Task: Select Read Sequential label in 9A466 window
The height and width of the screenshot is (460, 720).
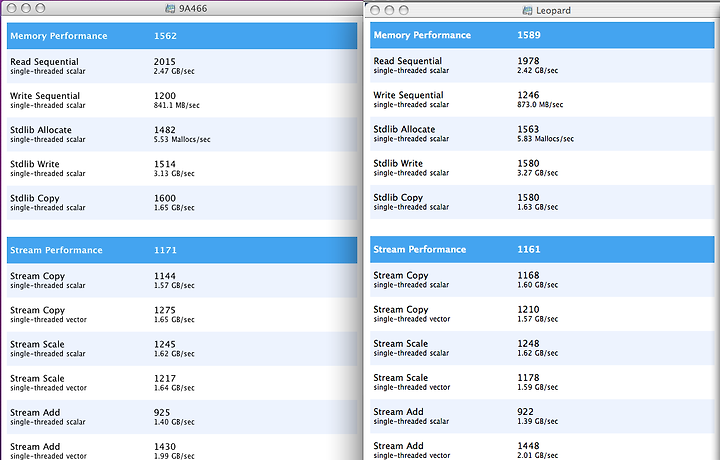Action: (44, 62)
